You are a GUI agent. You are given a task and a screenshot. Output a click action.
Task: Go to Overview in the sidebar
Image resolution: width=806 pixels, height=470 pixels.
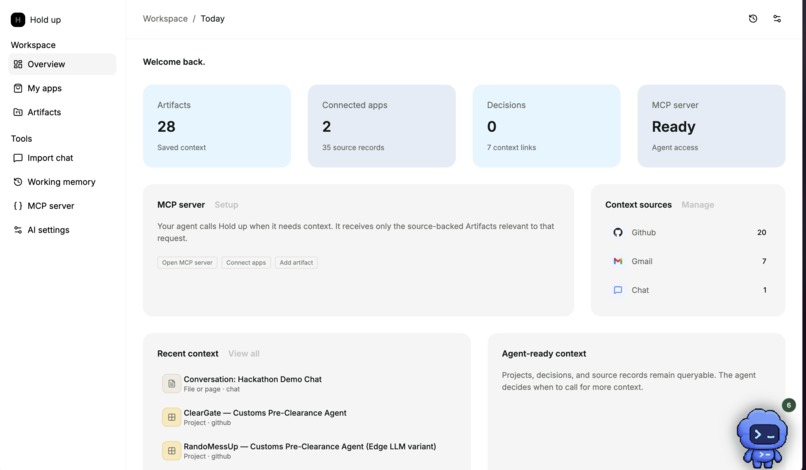[62, 64]
